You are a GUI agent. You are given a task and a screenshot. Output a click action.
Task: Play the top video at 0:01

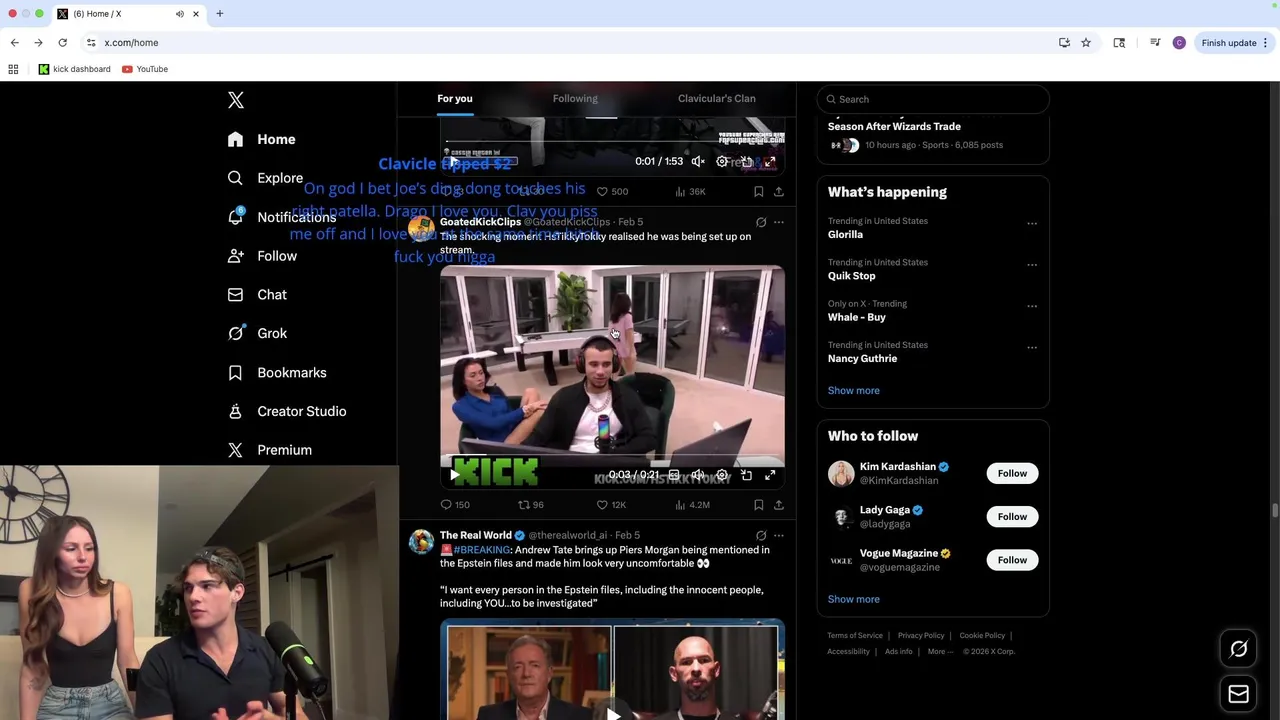[x=455, y=161]
